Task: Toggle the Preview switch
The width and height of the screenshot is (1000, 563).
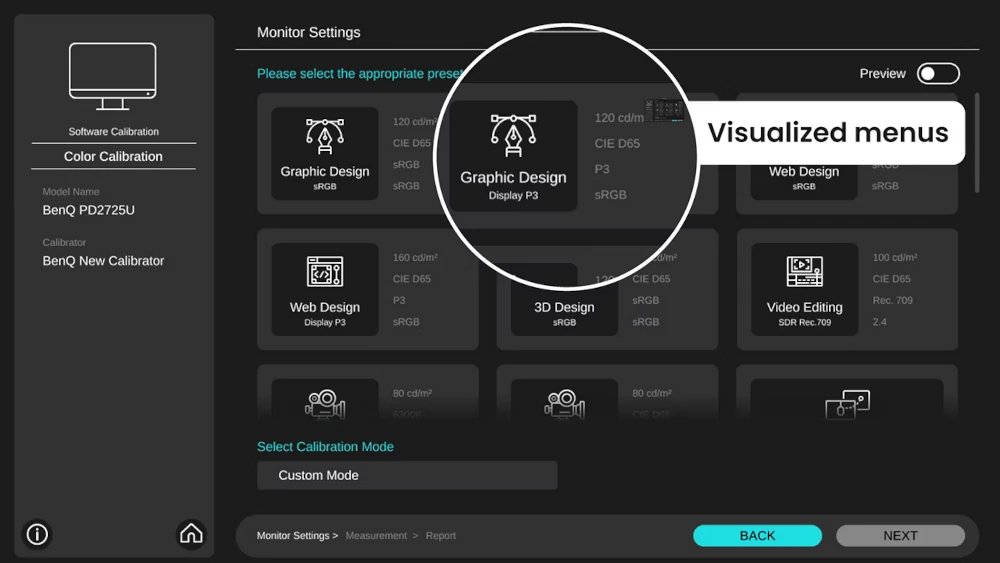Action: 938,73
